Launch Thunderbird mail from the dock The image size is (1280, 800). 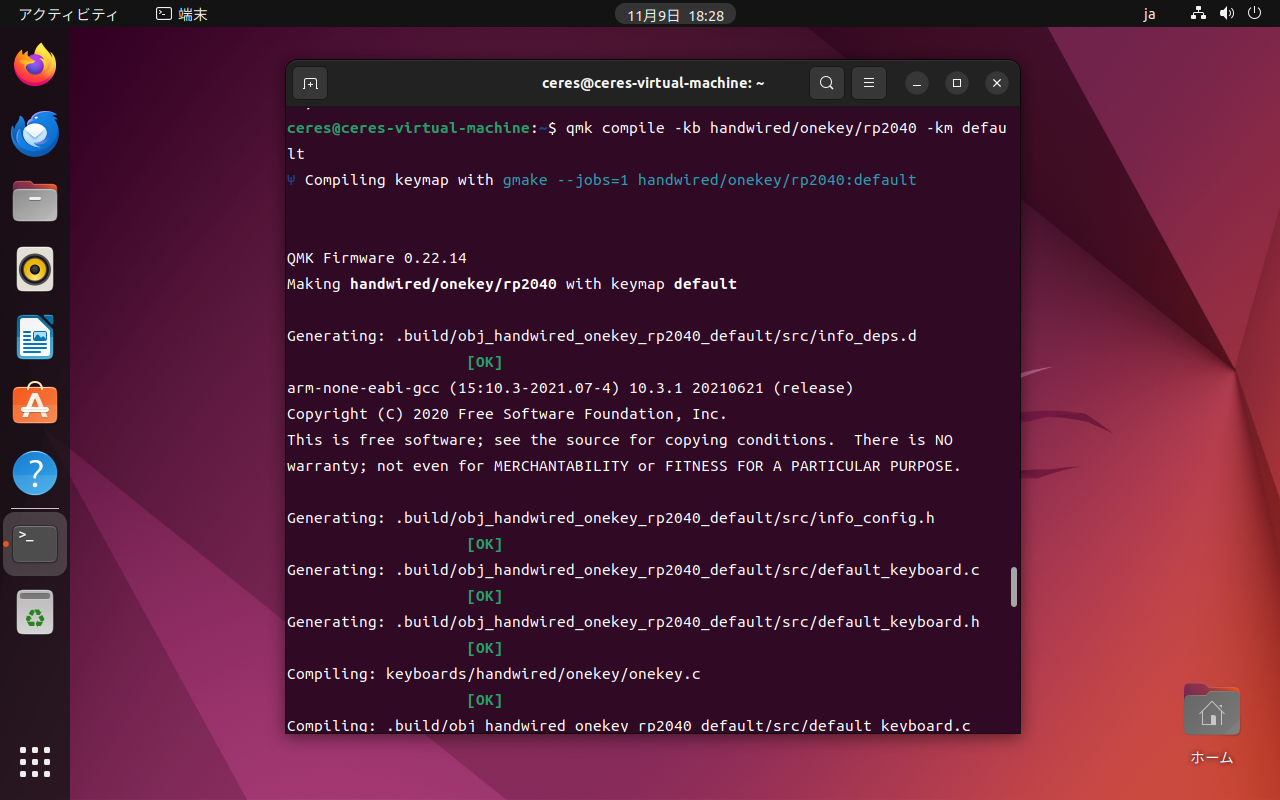click(x=35, y=134)
